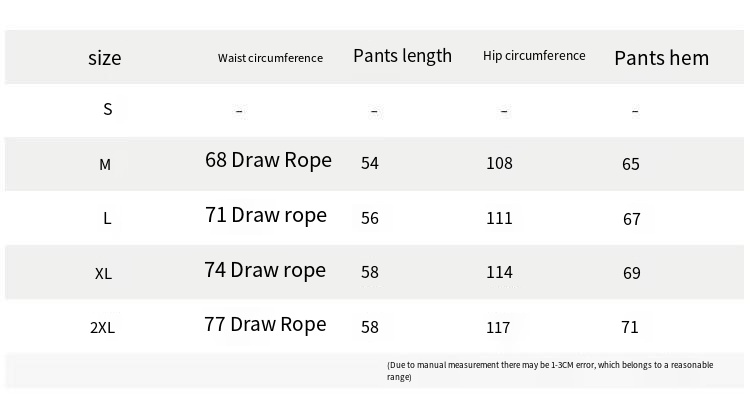Select the 2XL size row label
750x394 pixels.
pyautogui.click(x=102, y=328)
